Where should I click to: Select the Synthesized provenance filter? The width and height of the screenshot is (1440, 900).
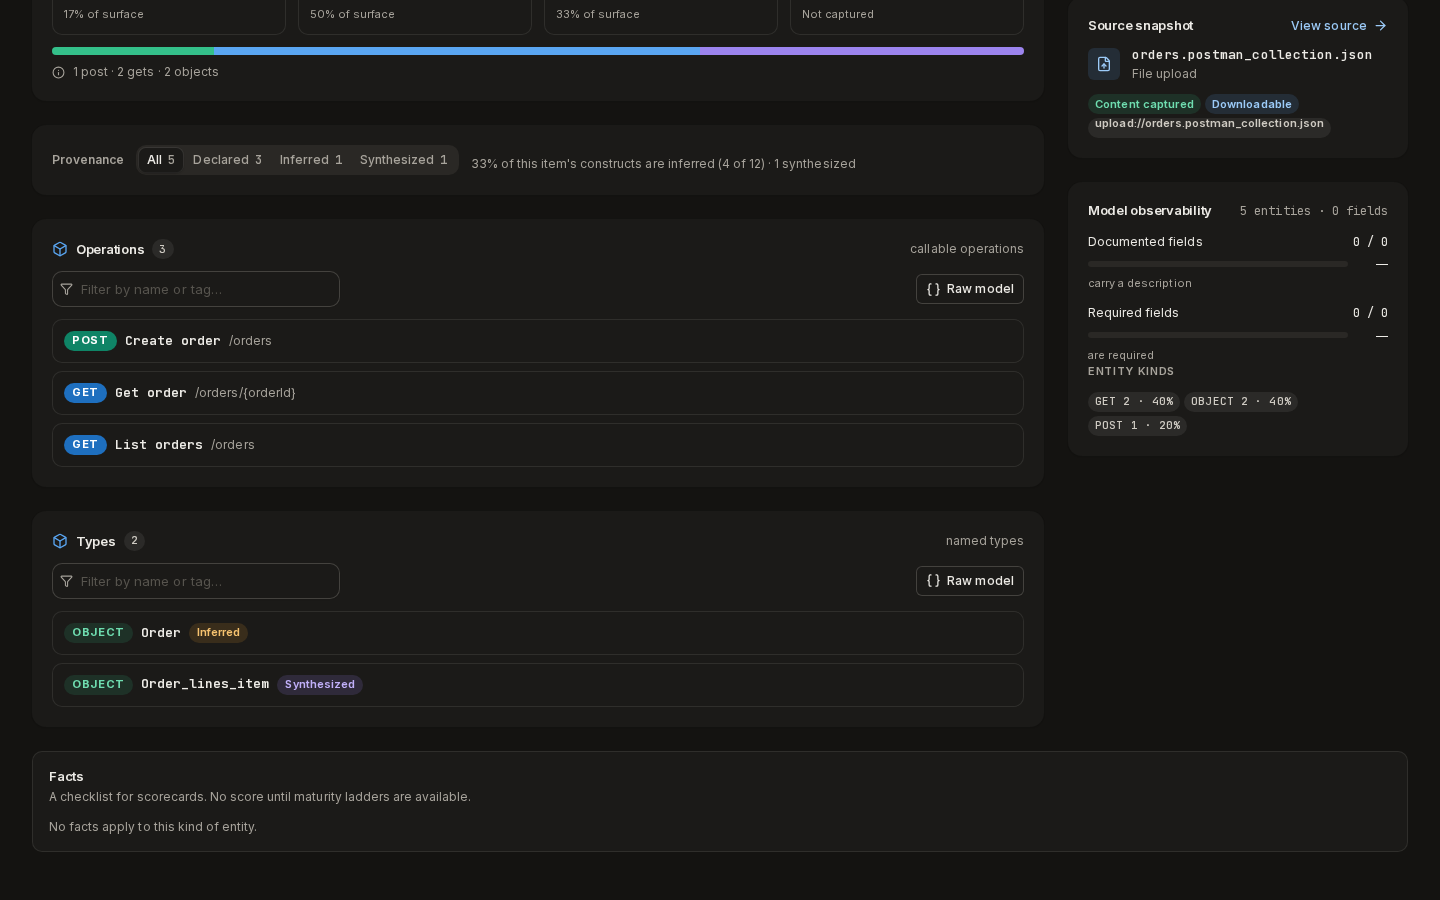[404, 160]
